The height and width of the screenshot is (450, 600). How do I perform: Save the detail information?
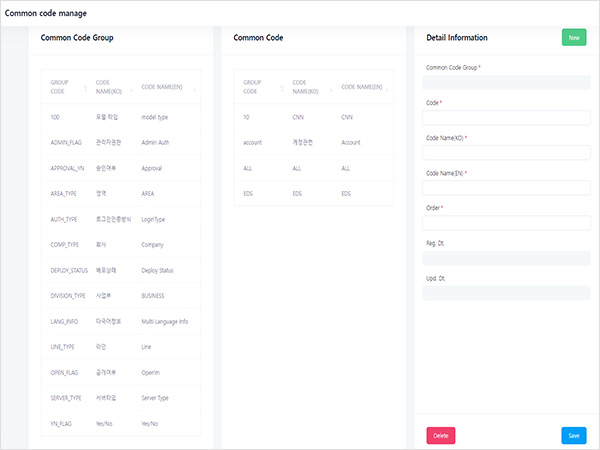573,435
